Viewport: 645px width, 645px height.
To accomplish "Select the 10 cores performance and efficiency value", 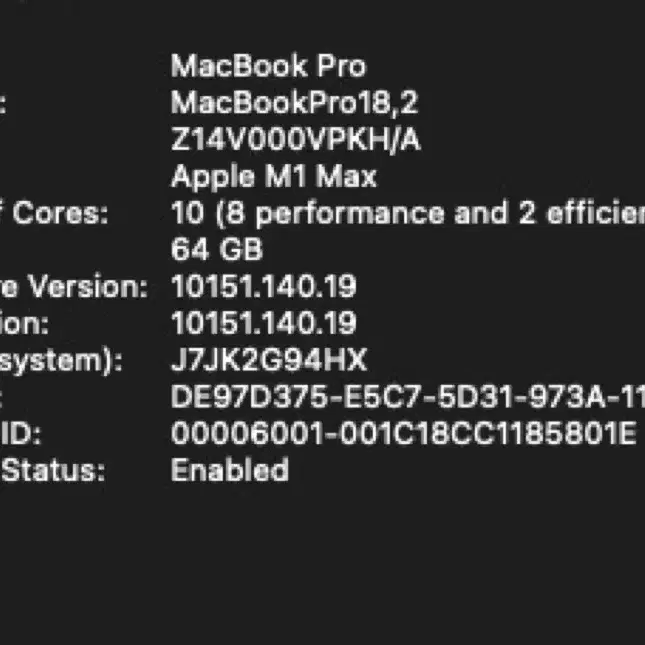I will point(408,214).
